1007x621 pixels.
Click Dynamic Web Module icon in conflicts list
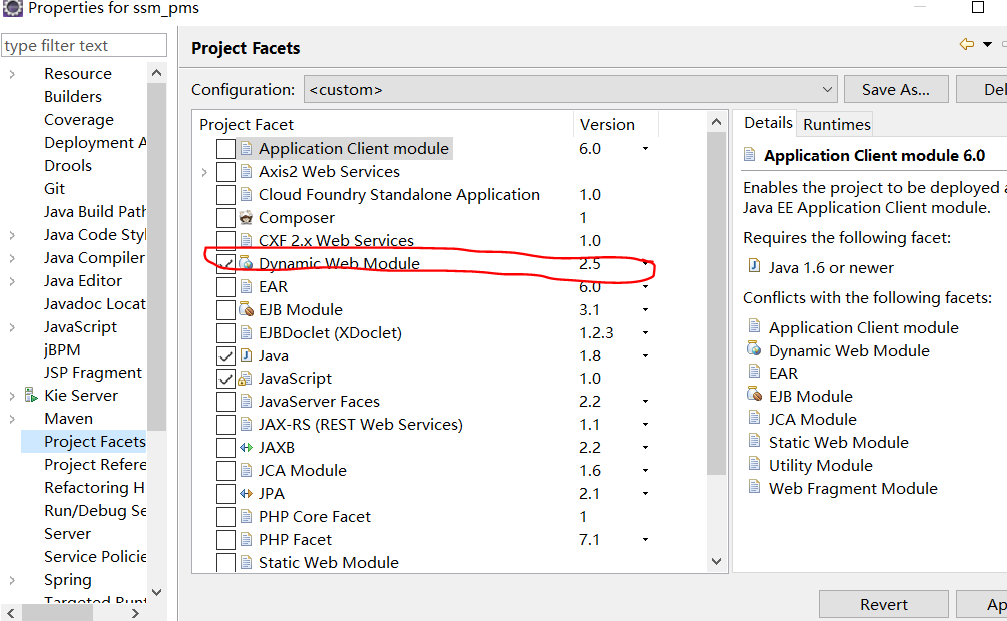tap(754, 349)
